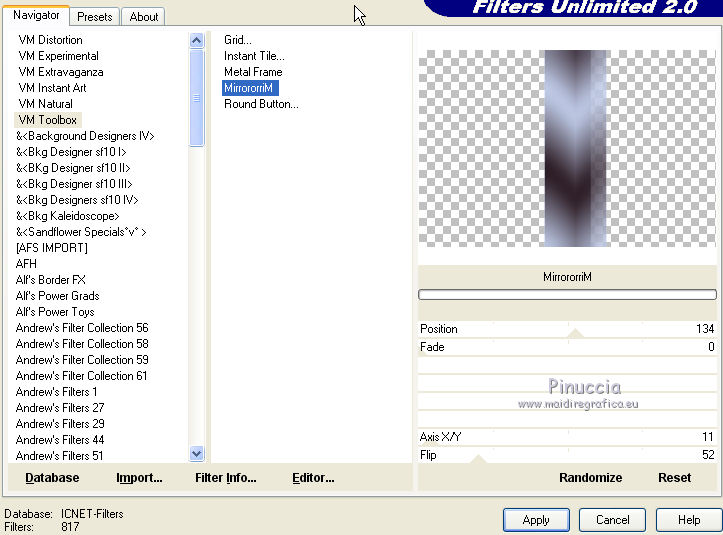Cancel the filter dialog

(612, 520)
